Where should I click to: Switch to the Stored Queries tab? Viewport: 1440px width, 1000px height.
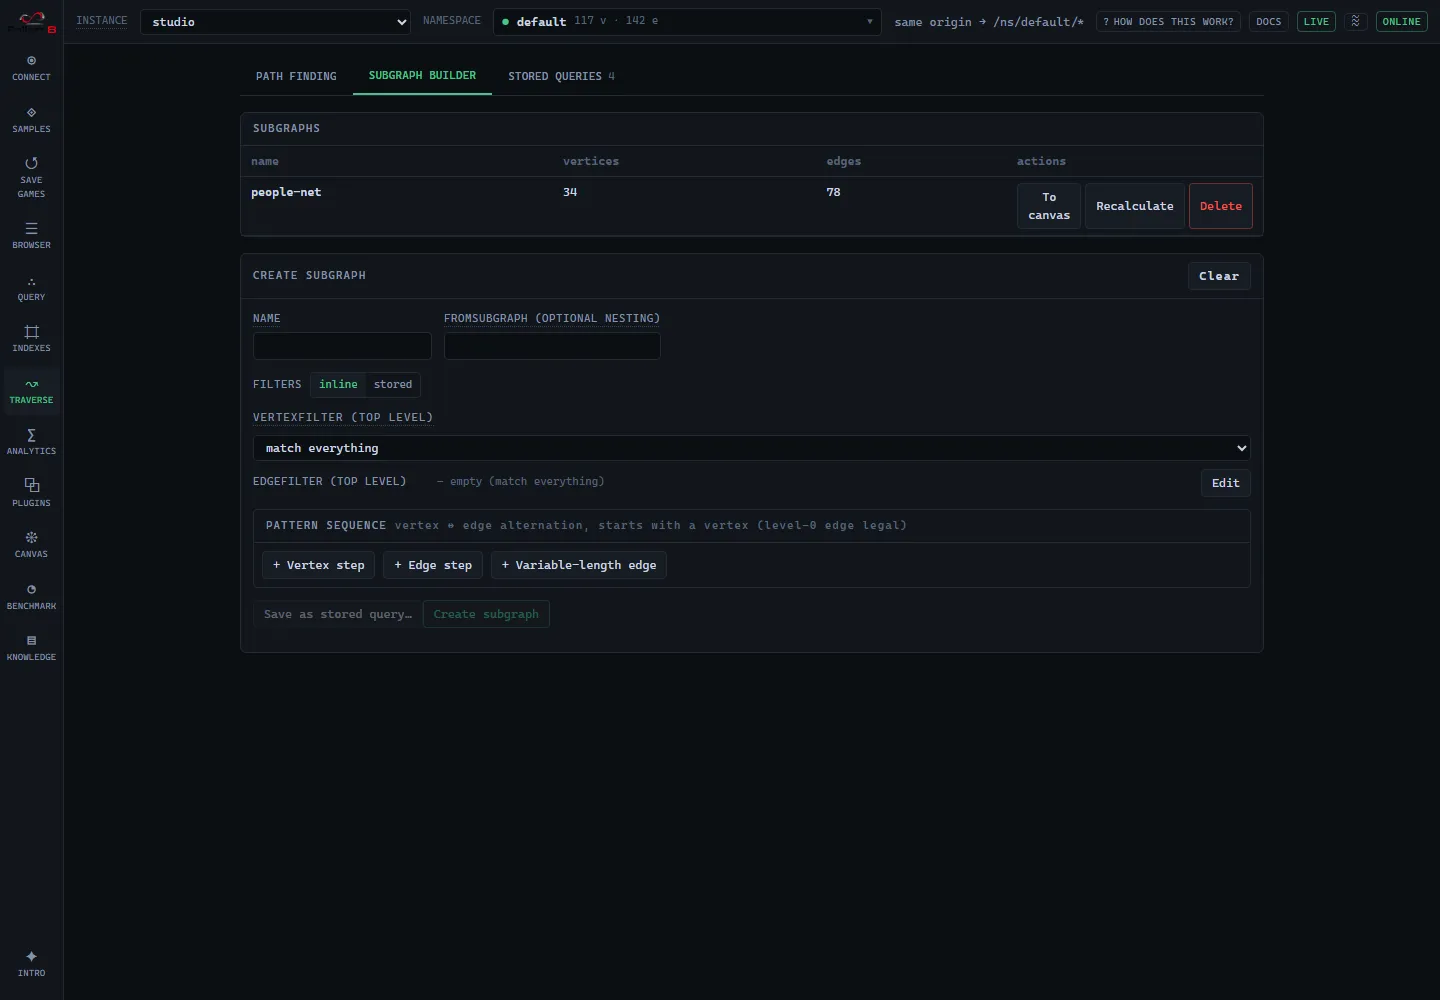pyautogui.click(x=561, y=76)
